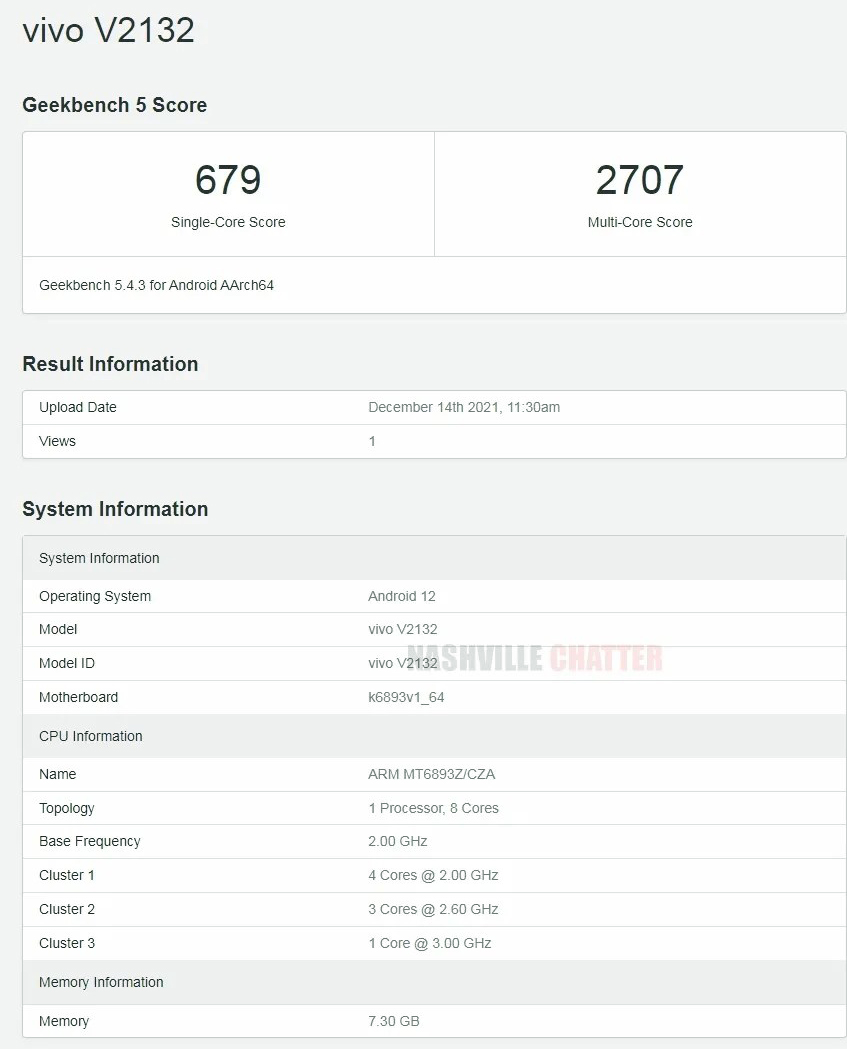Click the motherboard value k6893v1_64
The image size is (847, 1049).
coord(406,697)
